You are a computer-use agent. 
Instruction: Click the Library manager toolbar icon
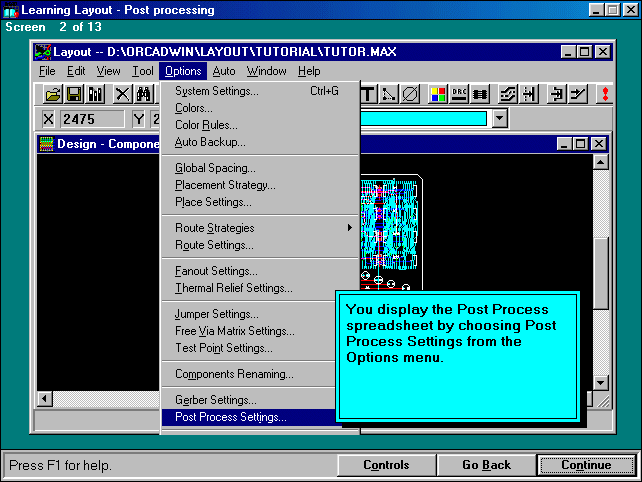(x=96, y=94)
